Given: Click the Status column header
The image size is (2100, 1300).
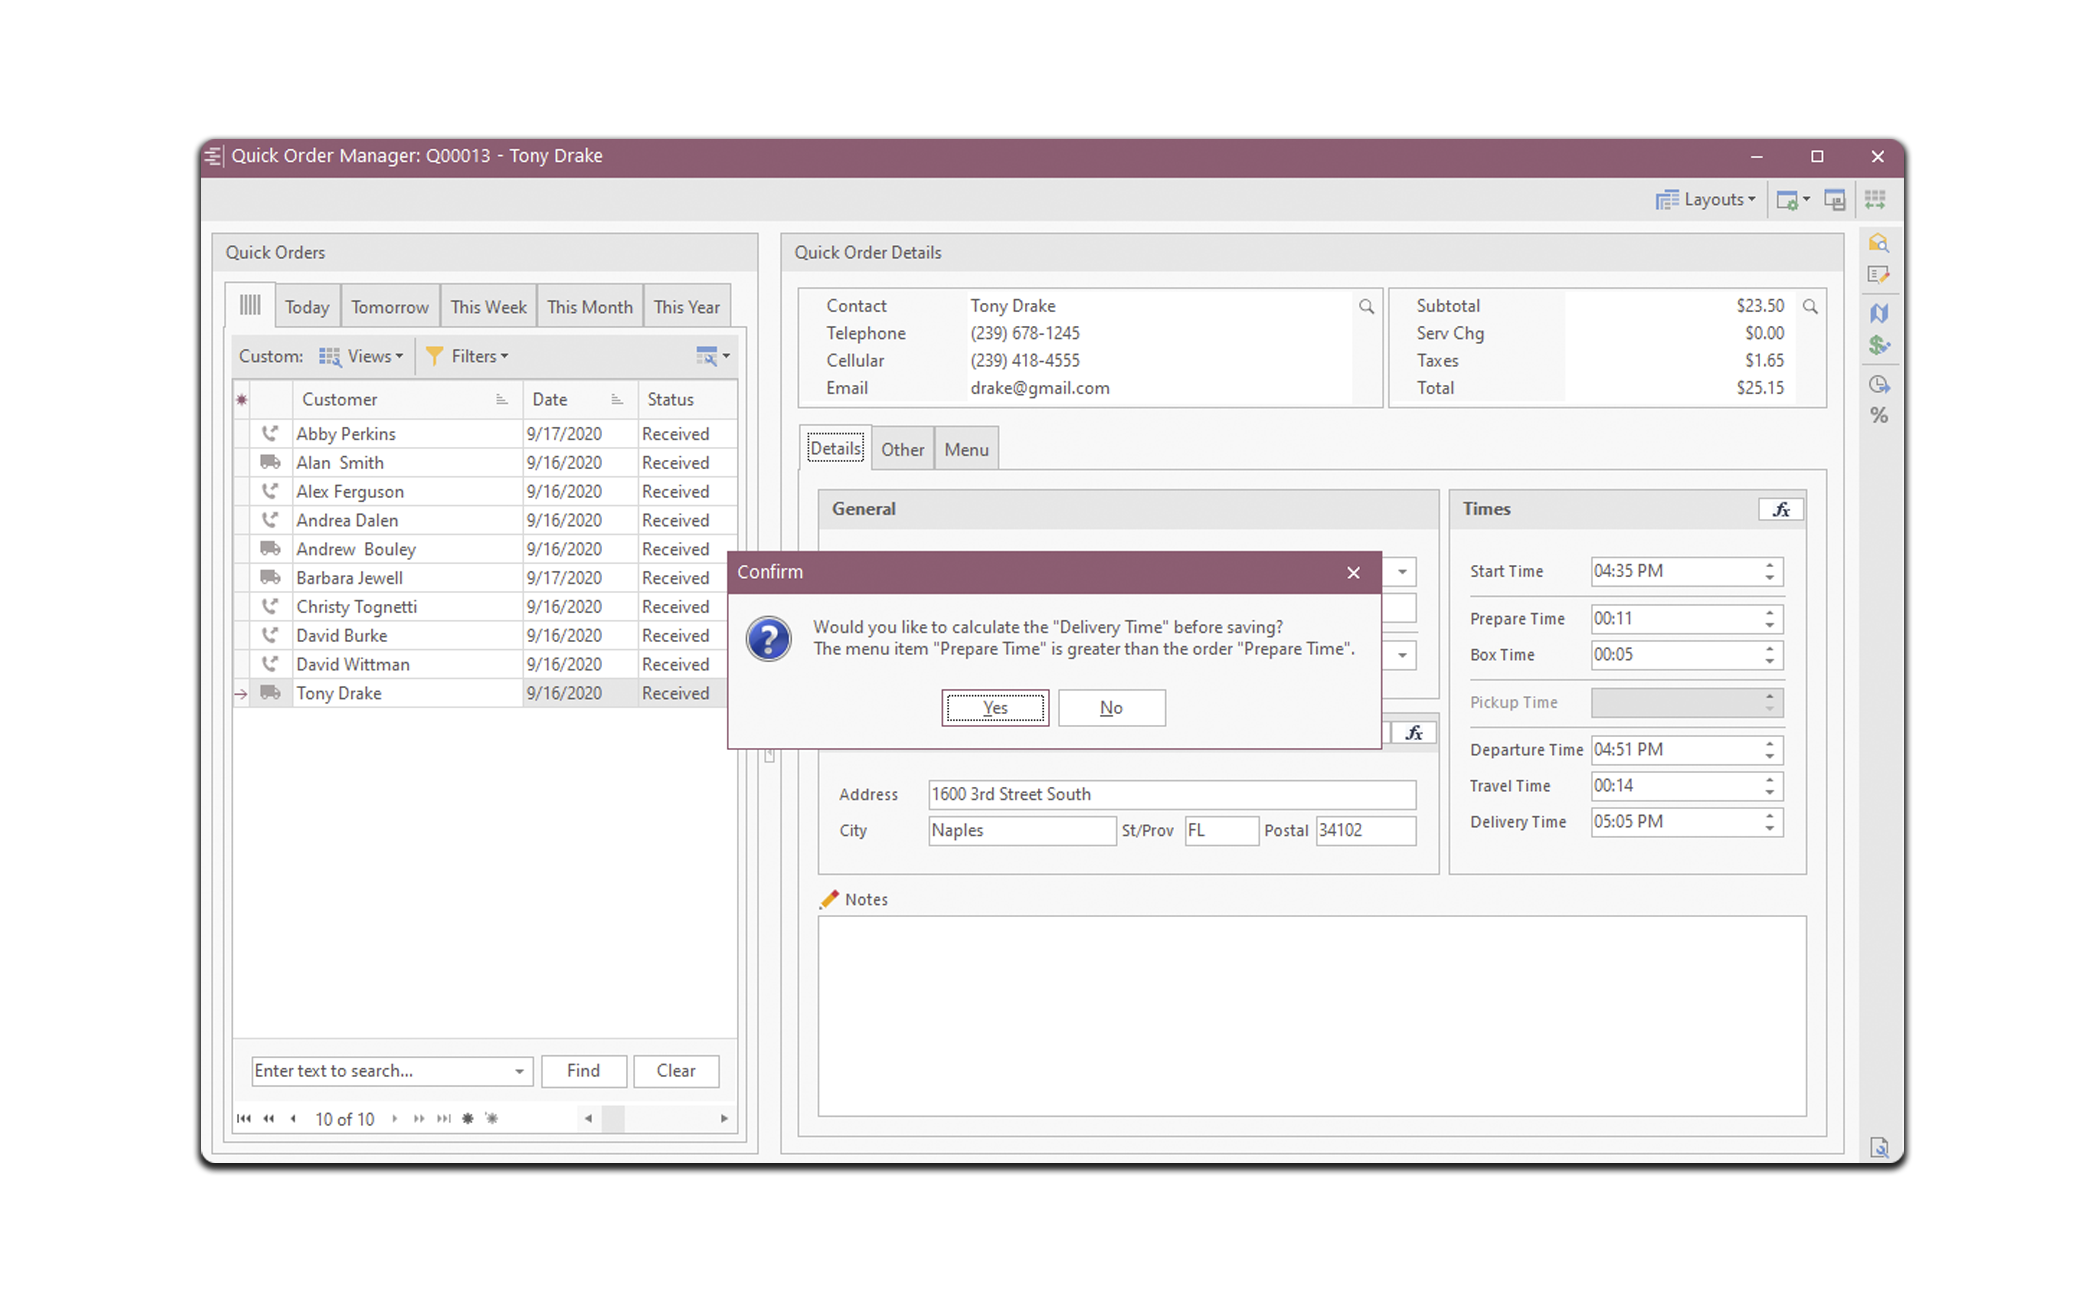Looking at the screenshot, I should 687,400.
